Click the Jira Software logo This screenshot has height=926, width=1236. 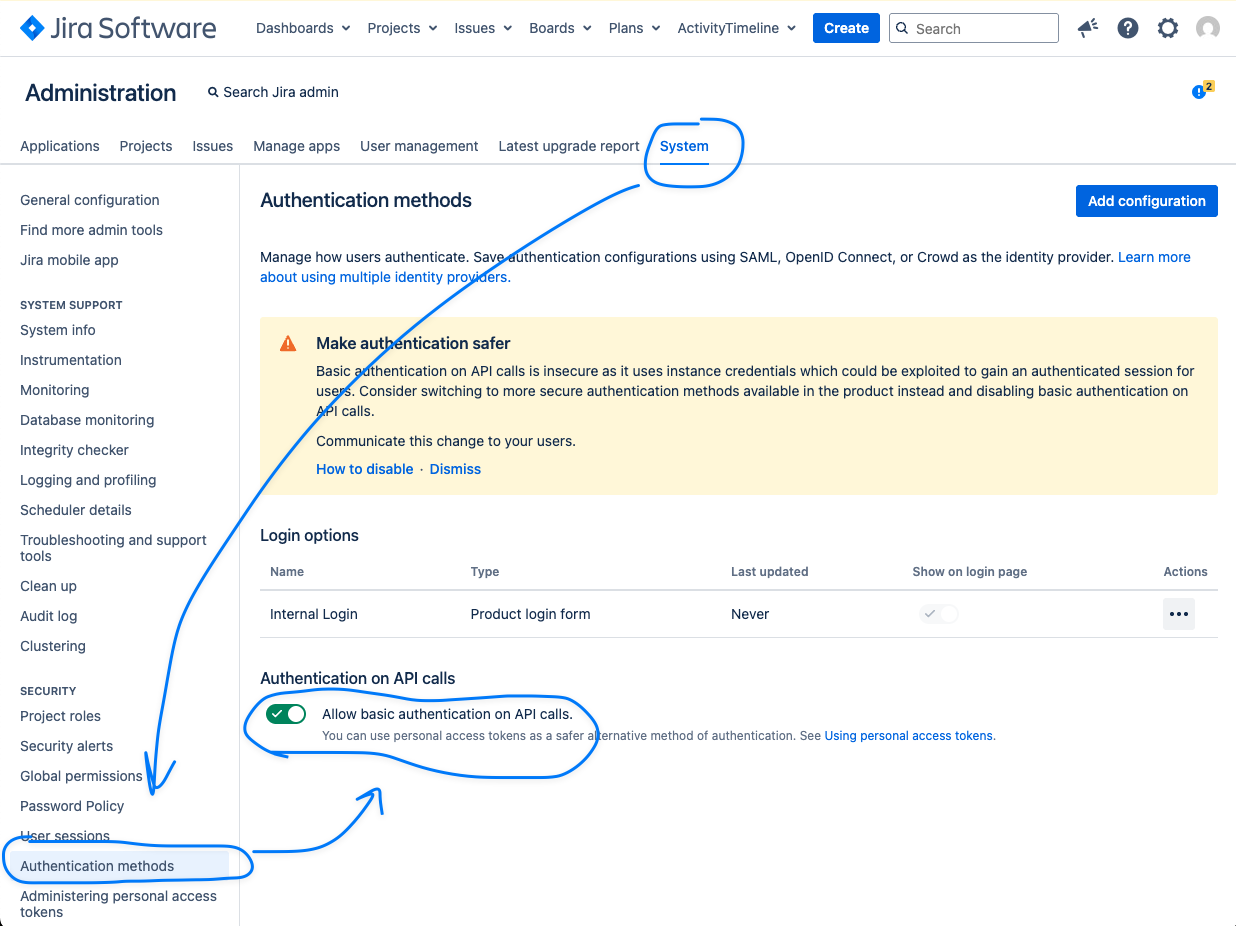tap(118, 28)
